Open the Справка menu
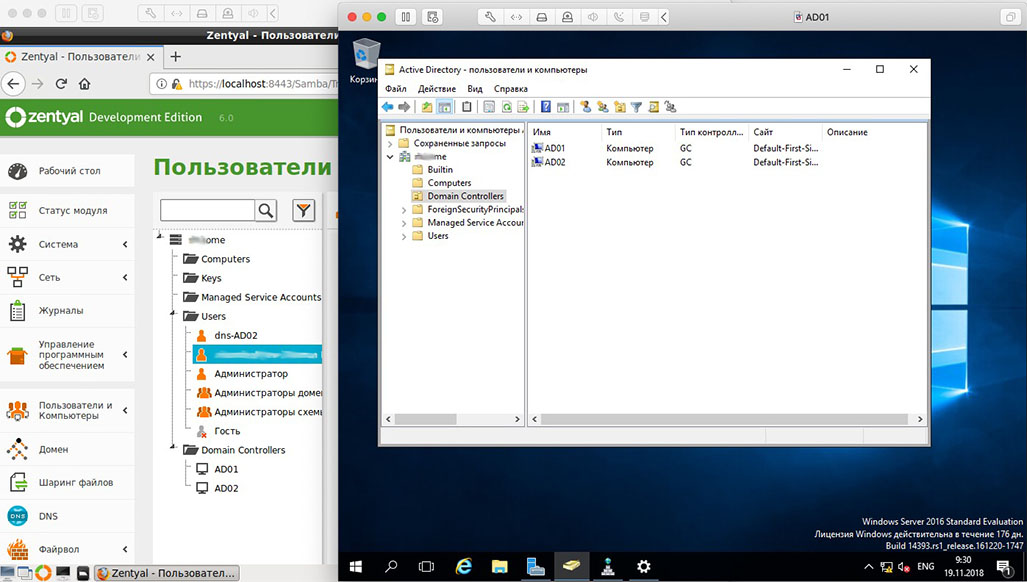1027x582 pixels. point(511,88)
